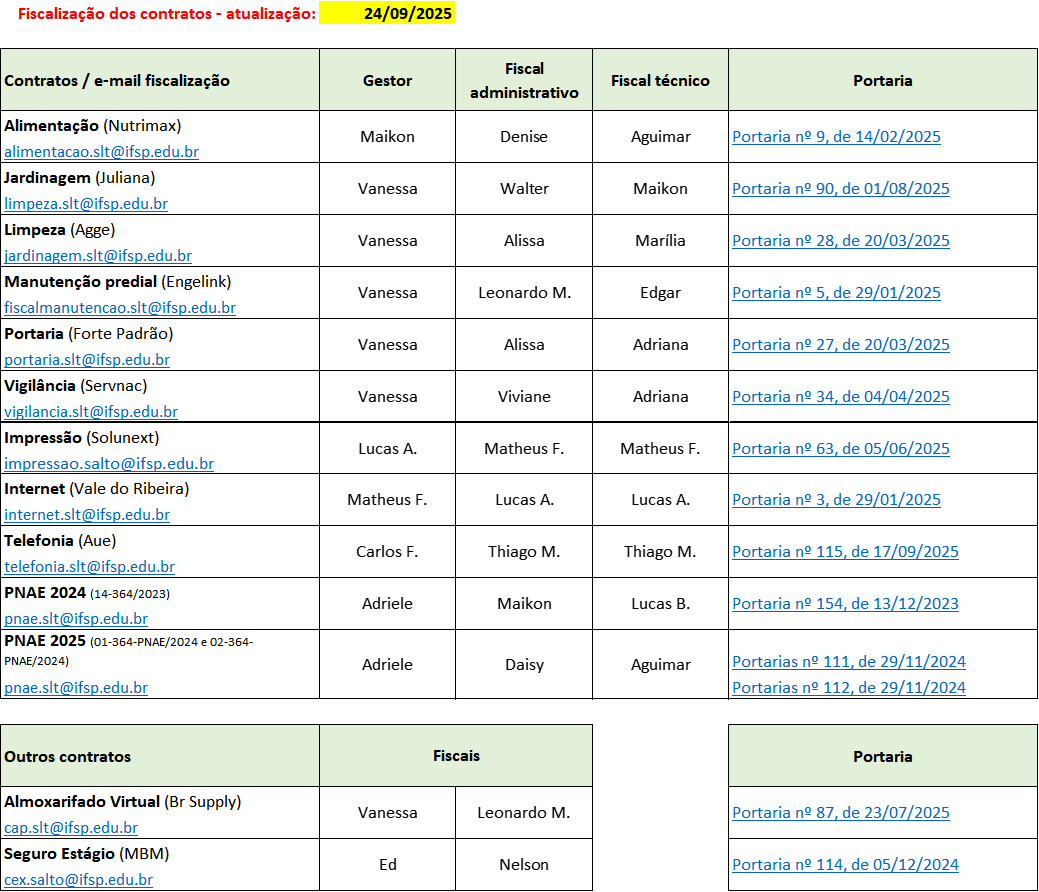Open Portaria nº 90 de 01/08/2025 link
Image resolution: width=1039 pixels, height=892 pixels.
pyautogui.click(x=840, y=189)
